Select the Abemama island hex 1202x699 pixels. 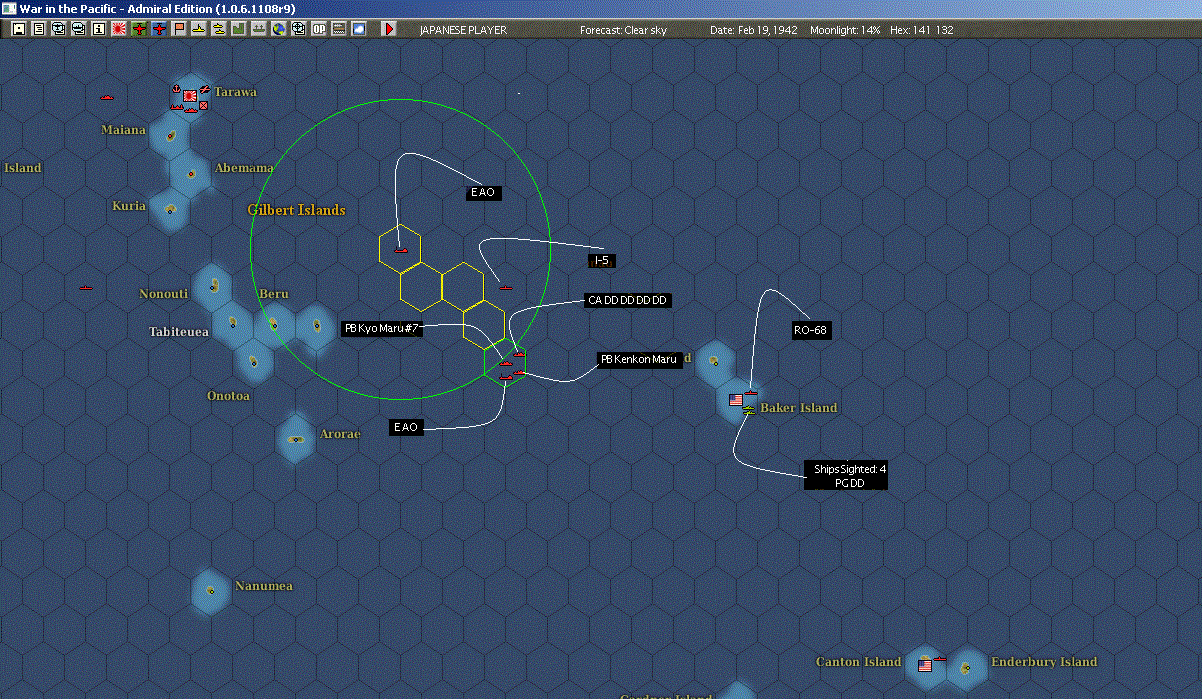(190, 173)
